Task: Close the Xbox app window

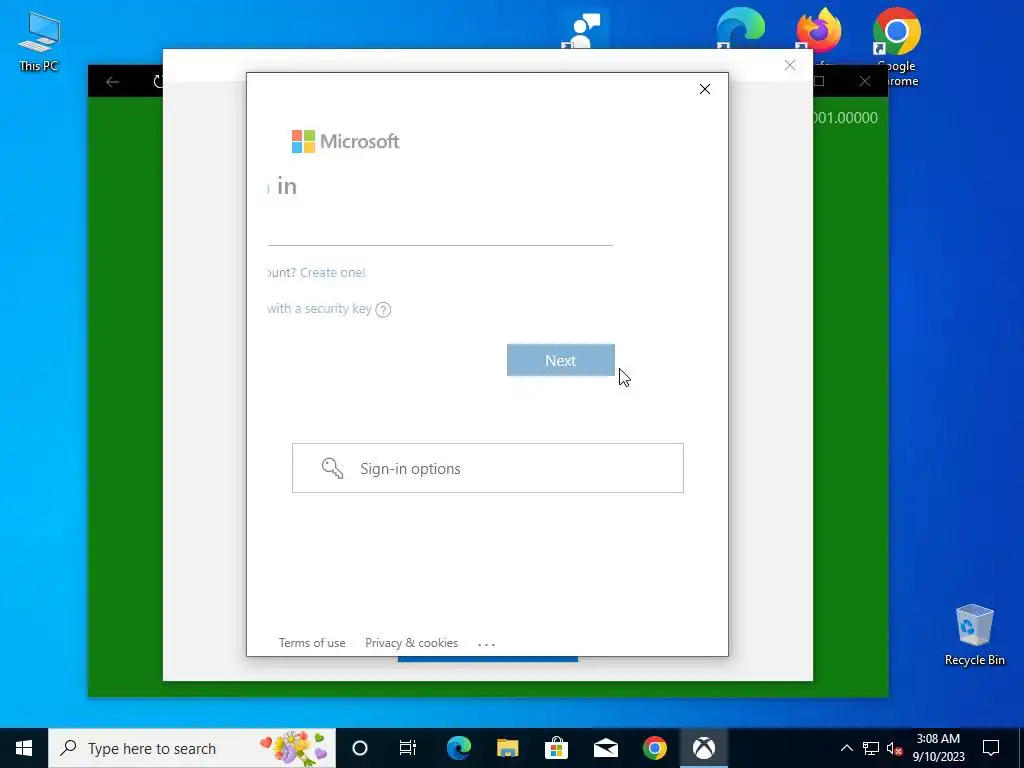Action: [x=865, y=81]
